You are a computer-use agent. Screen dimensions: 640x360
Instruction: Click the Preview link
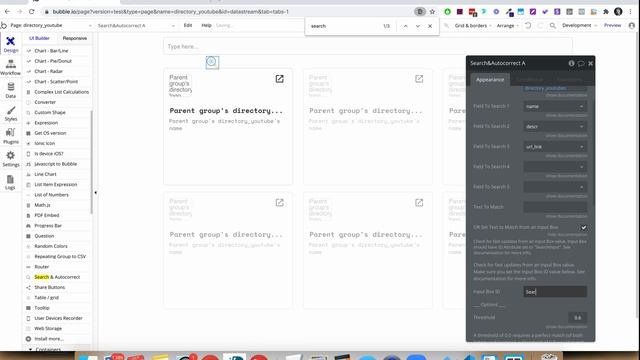tap(612, 25)
